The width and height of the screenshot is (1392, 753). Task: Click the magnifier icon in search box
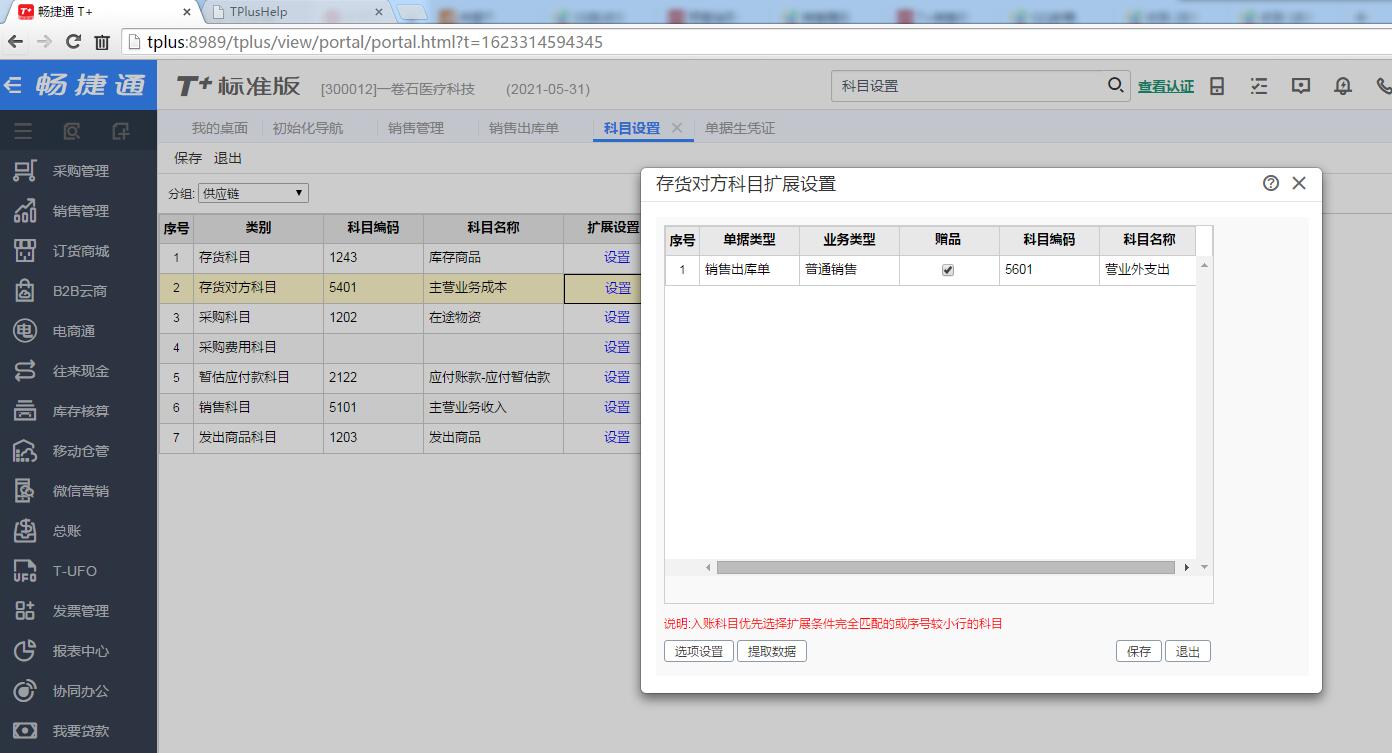click(1115, 85)
